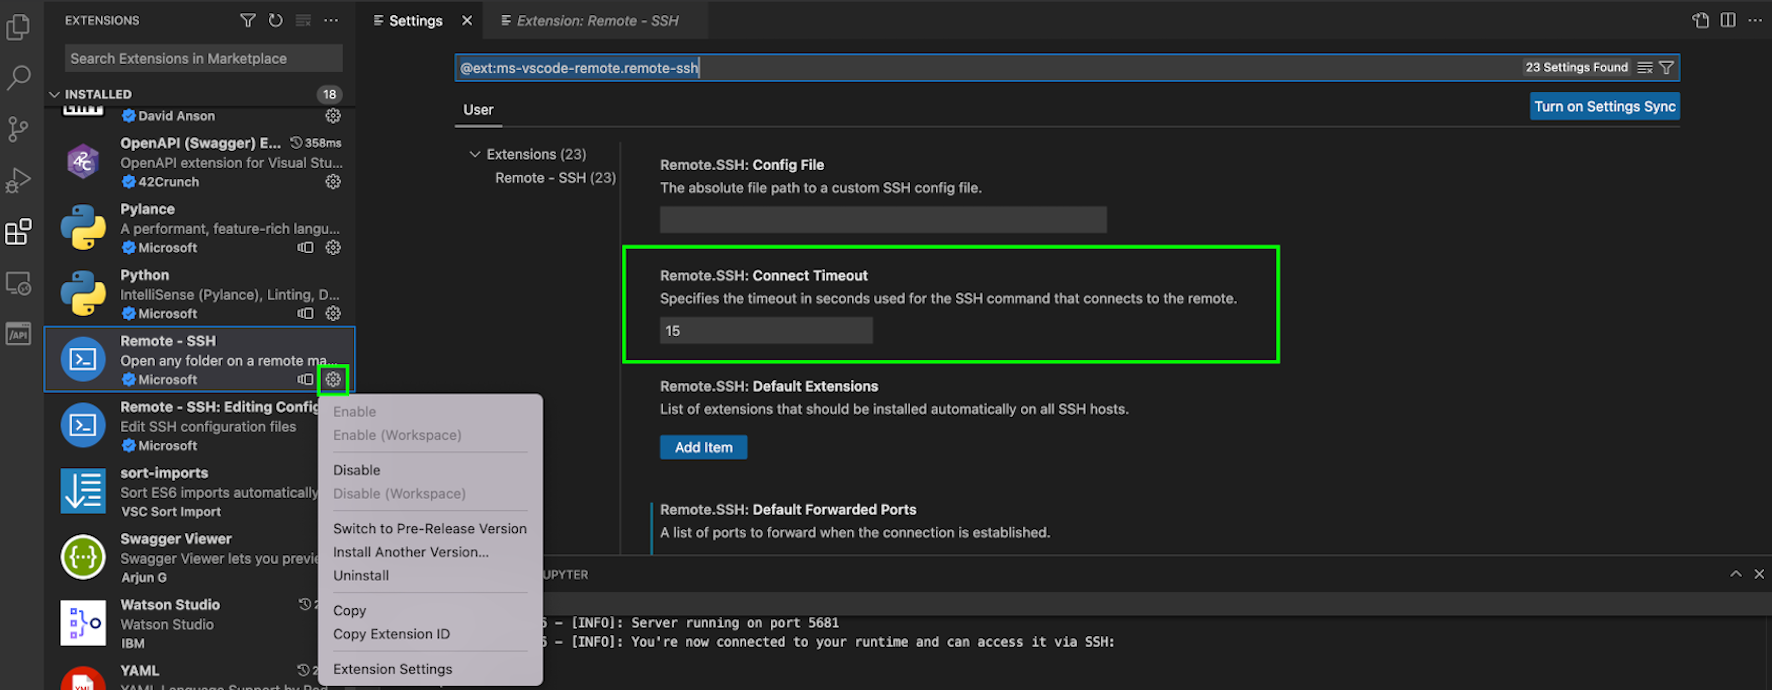Maximize the bottom panel with chevron
Screen dimensions: 1772x690
point(1736,574)
